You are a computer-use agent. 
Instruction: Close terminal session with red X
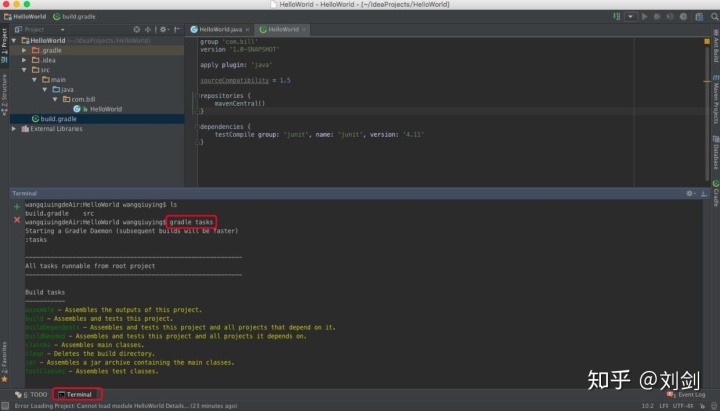pyautogui.click(x=17, y=220)
